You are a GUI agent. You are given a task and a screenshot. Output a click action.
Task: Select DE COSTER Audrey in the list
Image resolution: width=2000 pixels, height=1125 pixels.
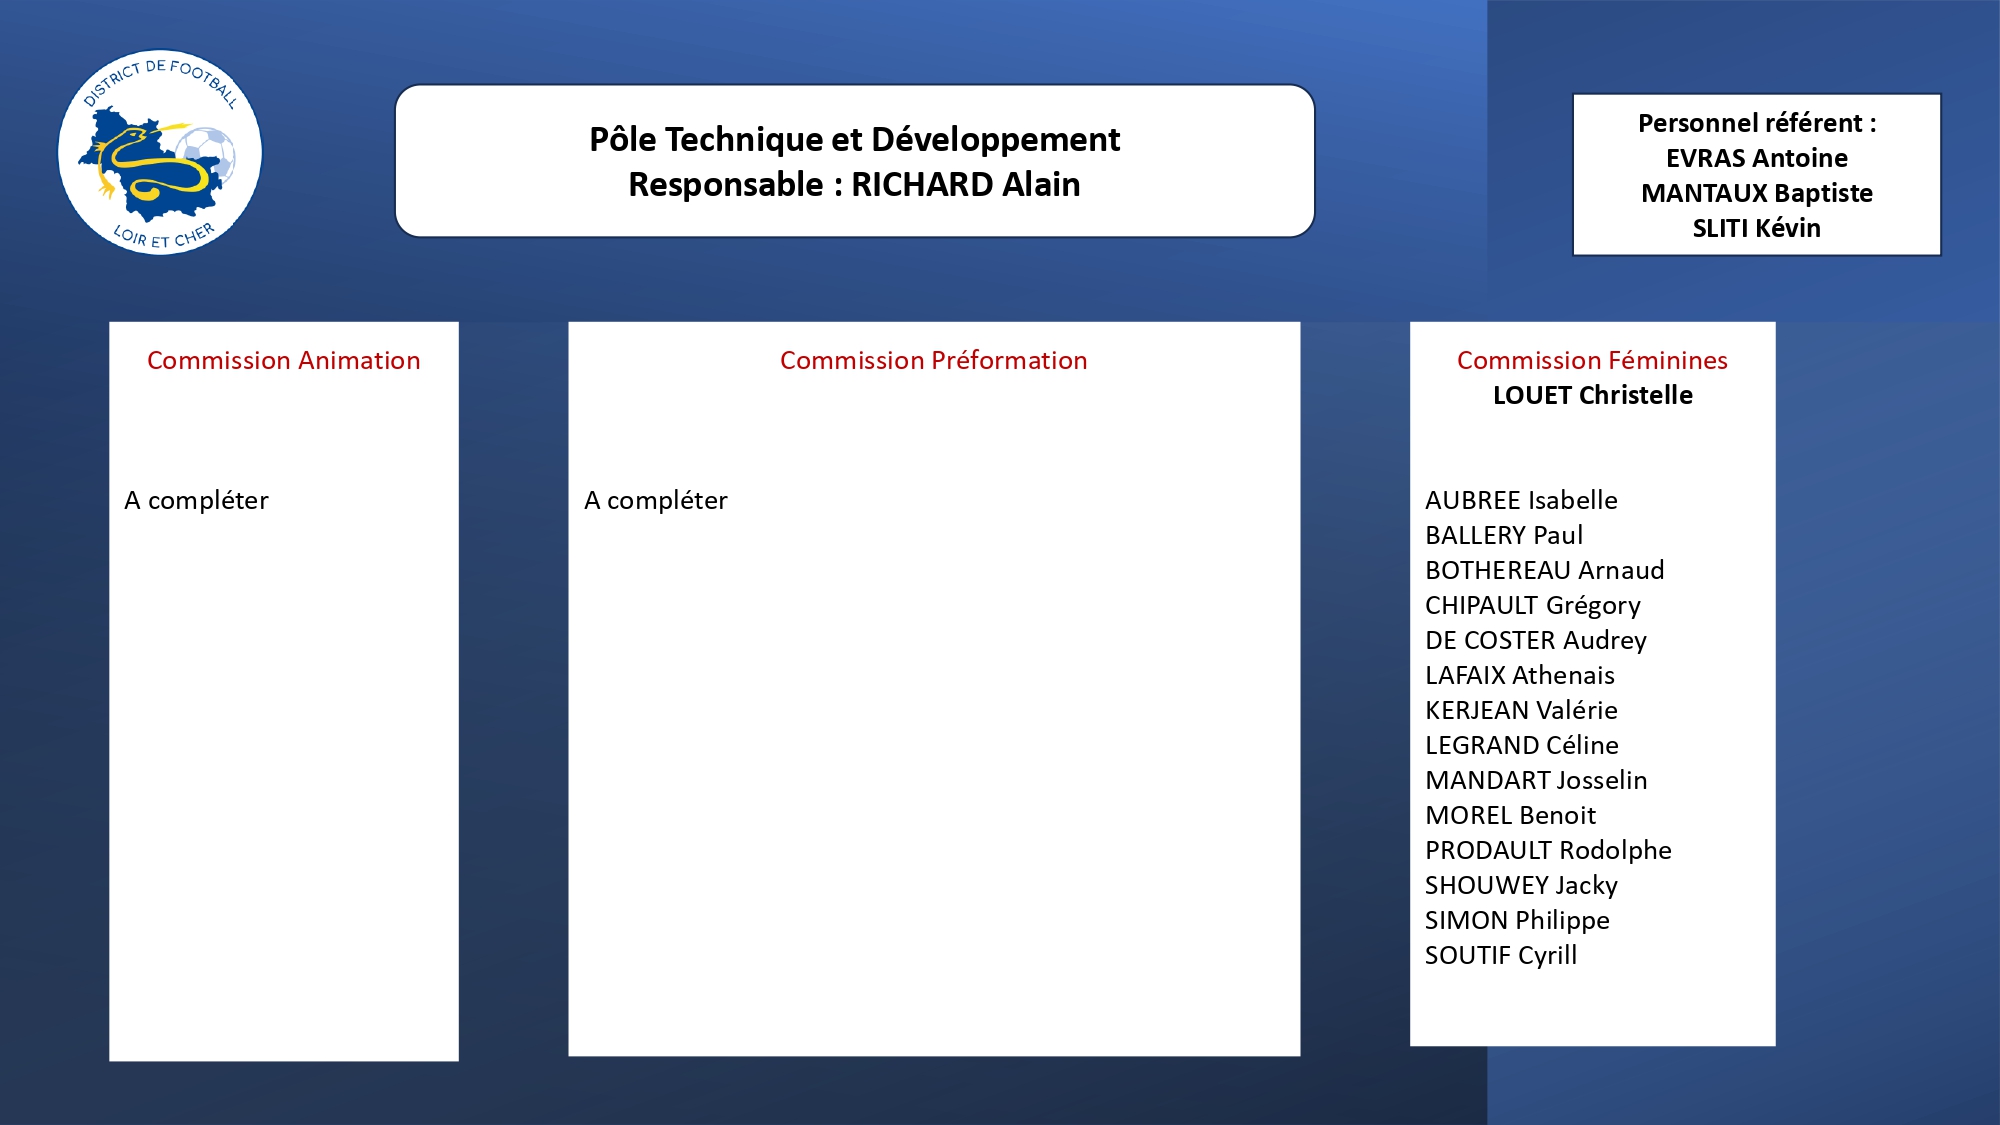click(x=1536, y=640)
